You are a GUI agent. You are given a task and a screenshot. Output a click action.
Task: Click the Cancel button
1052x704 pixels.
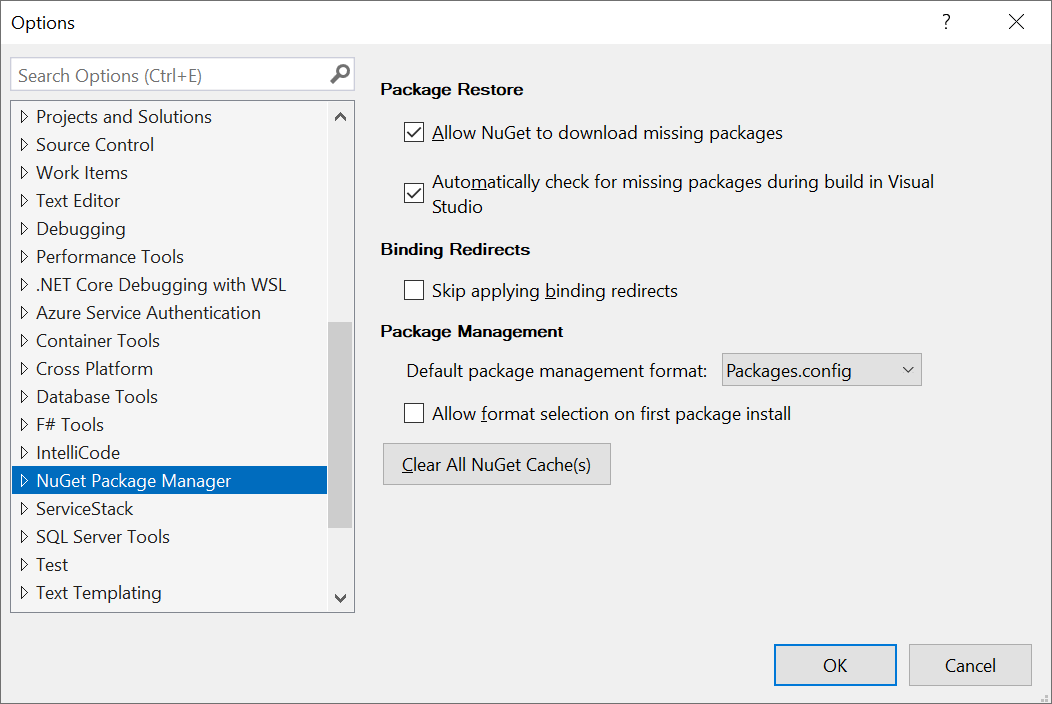tap(970, 665)
